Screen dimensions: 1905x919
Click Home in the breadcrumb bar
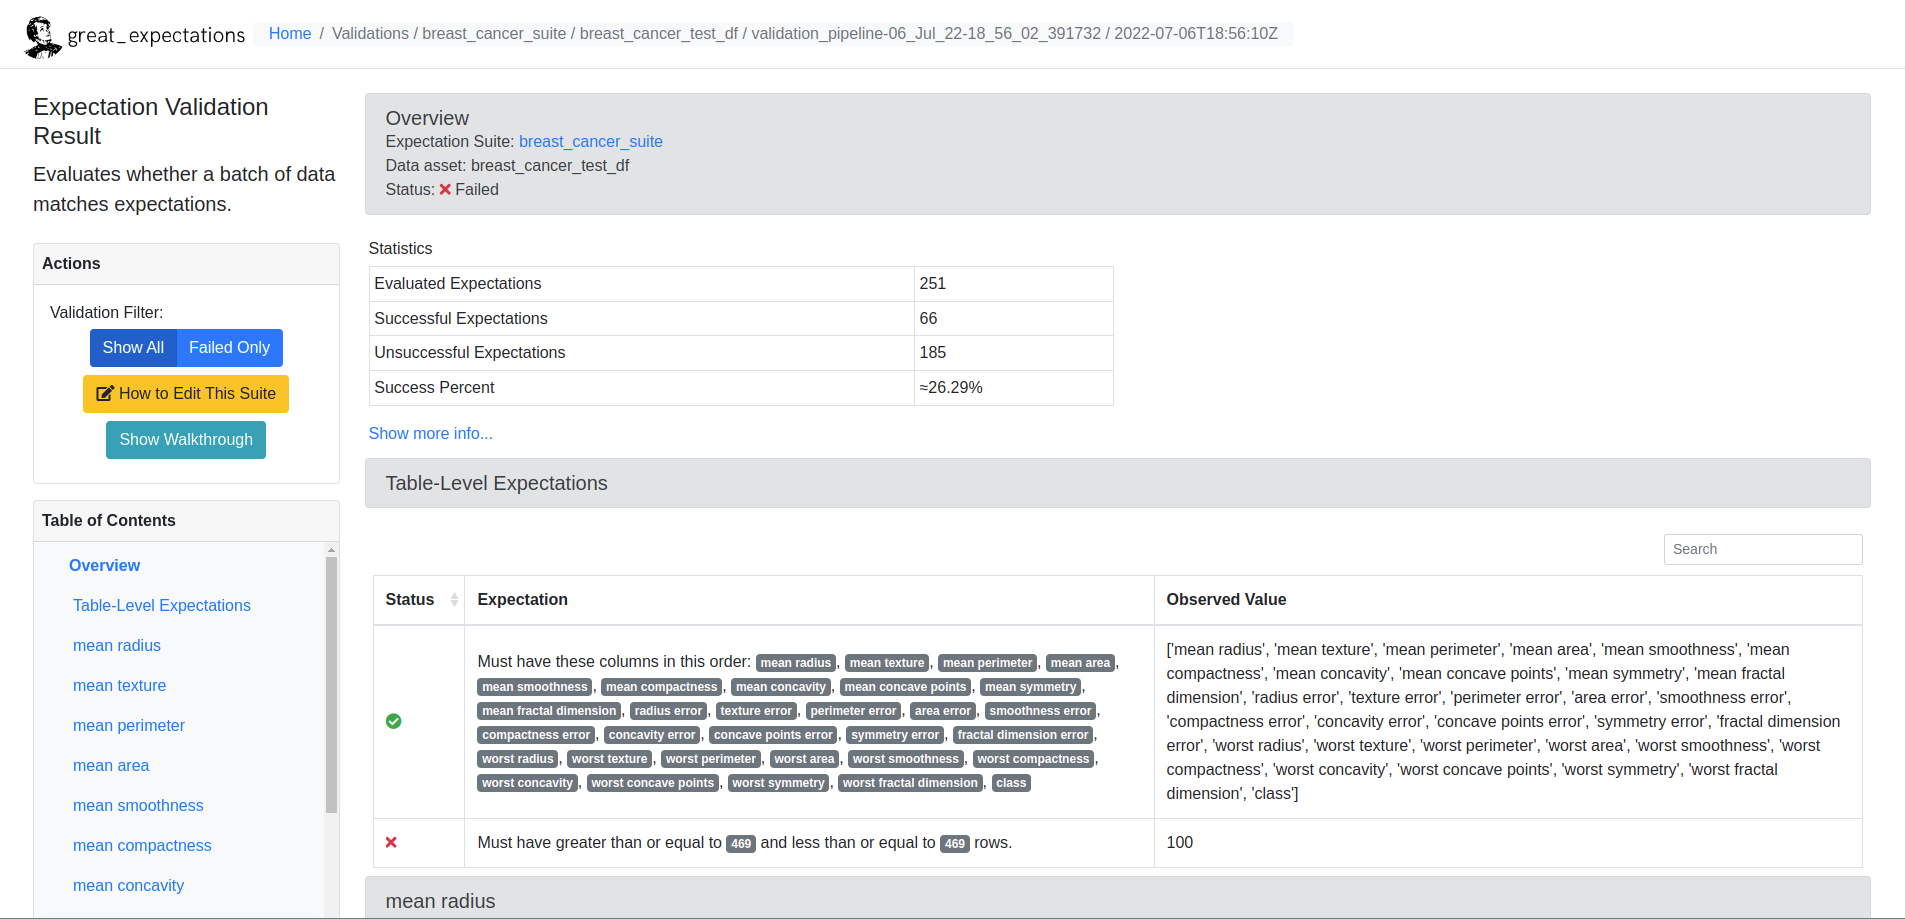(x=290, y=33)
